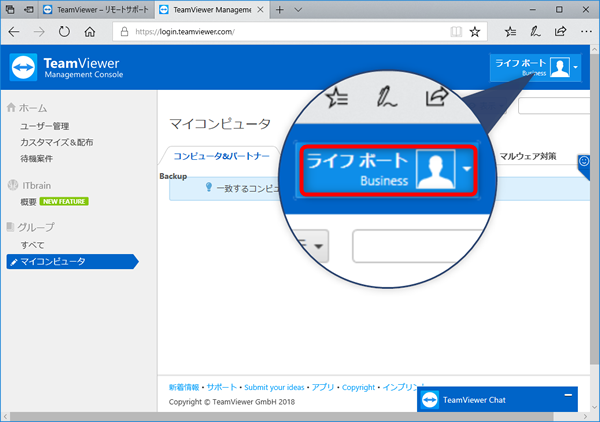This screenshot has width=600, height=422.
Task: Open a new browser tab
Action: (x=280, y=10)
